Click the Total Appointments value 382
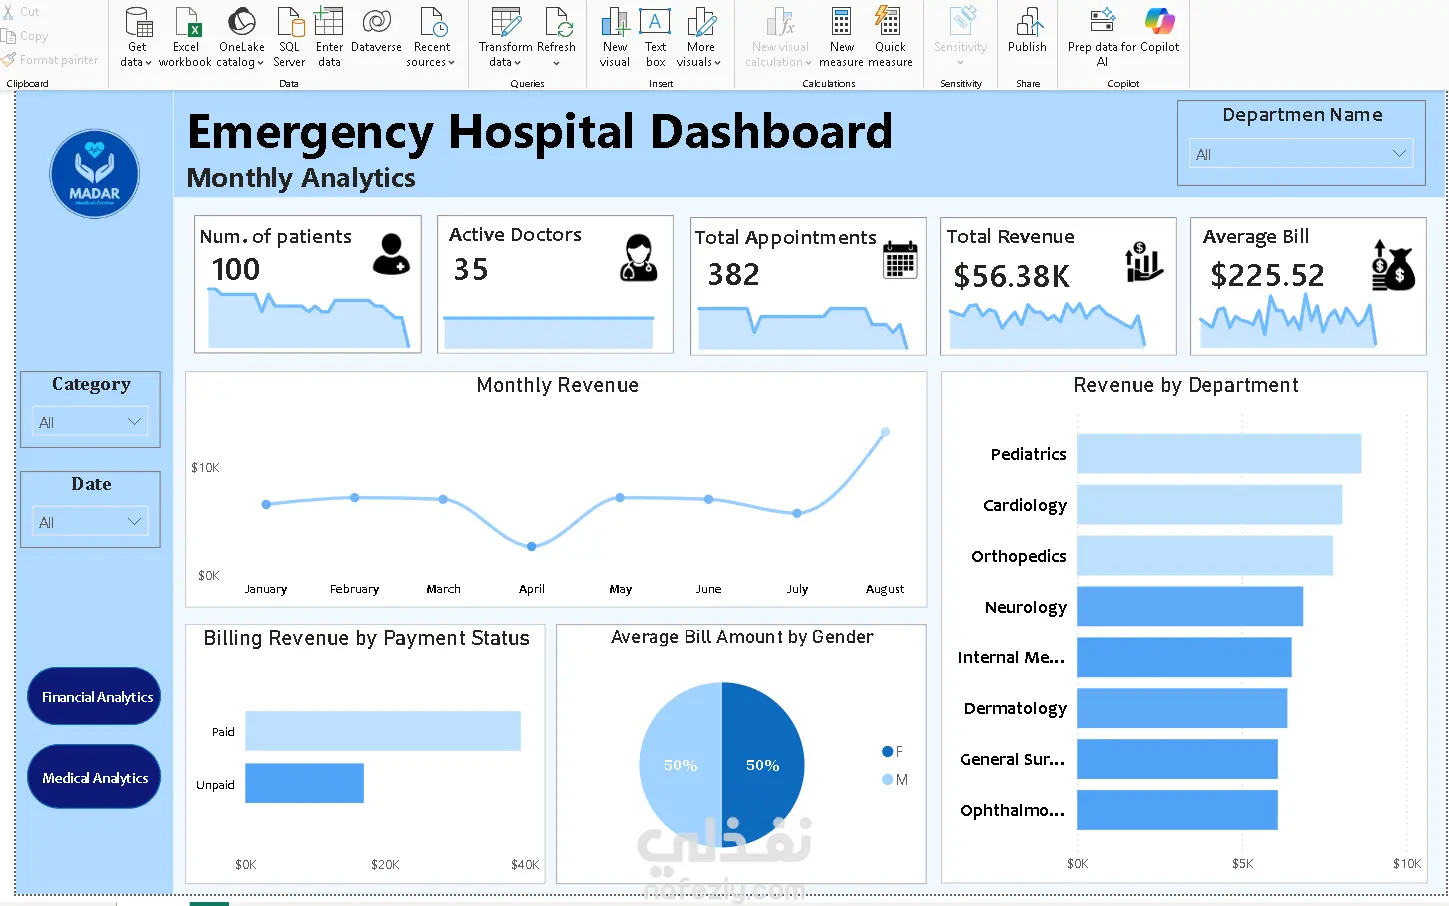1449x906 pixels. point(733,274)
